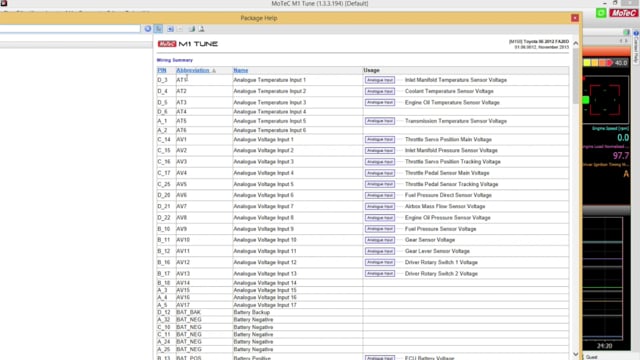Click the scroll-down arrow of help page scrollbar
The image size is (640, 360).
pyautogui.click(x=576, y=354)
